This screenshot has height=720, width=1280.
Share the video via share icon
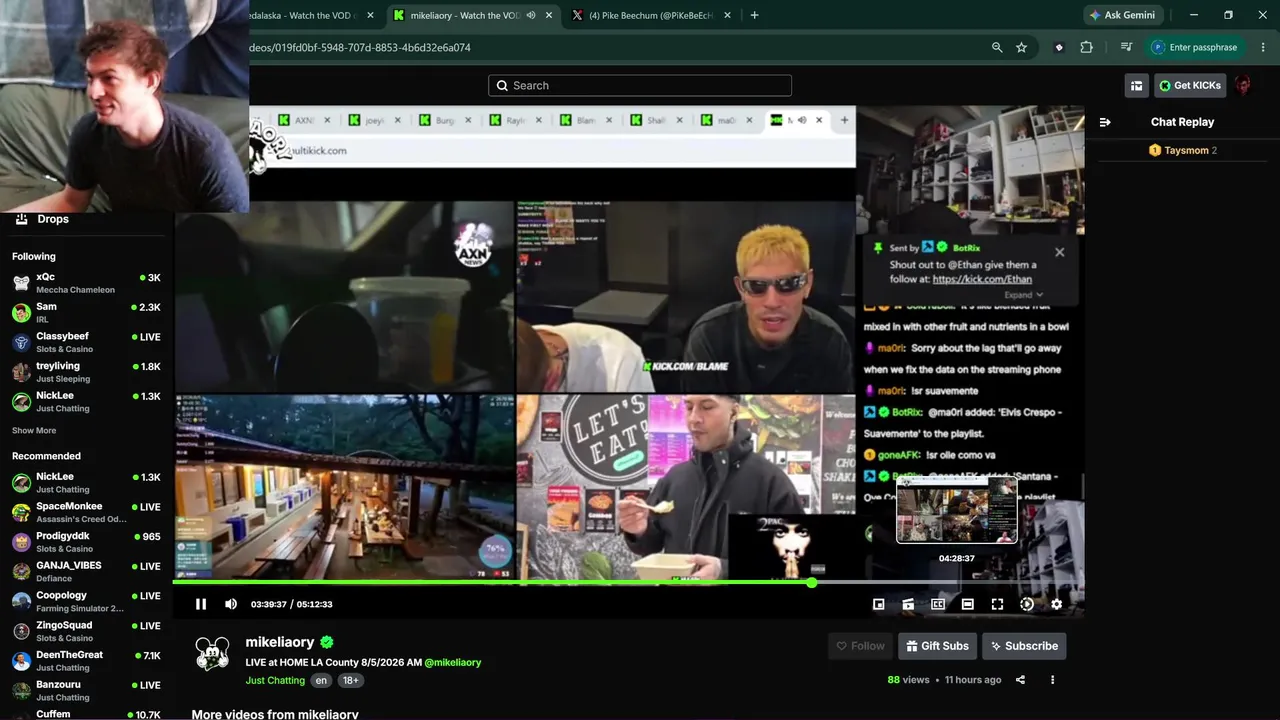[x=1020, y=680]
